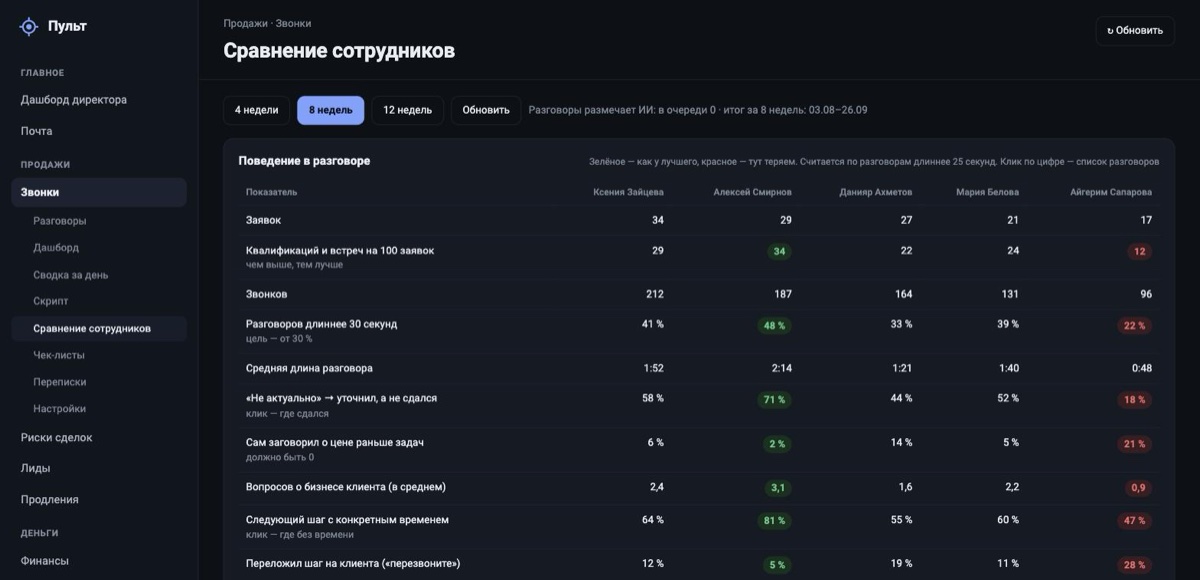Screen dimensions: 1200x580
Task: Click green 34 in Квалификаций row
Action: click(x=779, y=251)
